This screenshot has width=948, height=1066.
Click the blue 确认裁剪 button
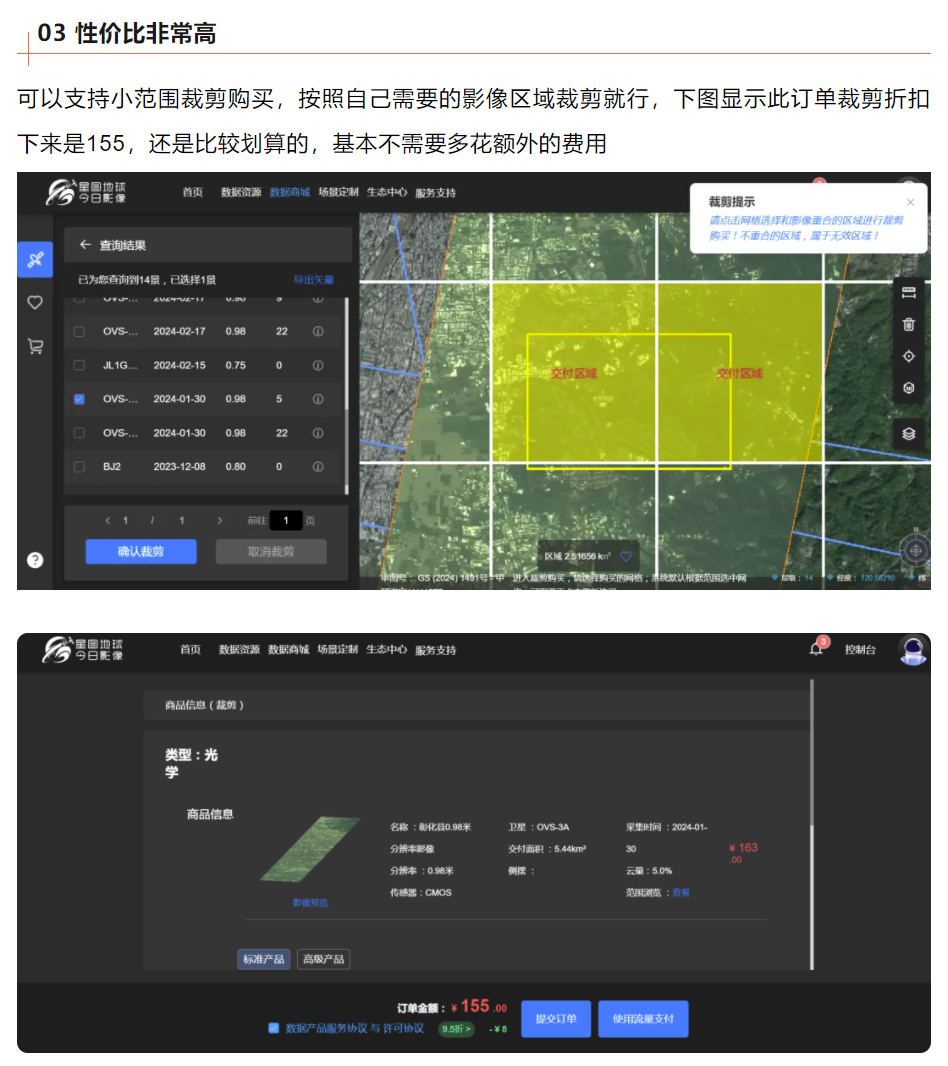[141, 552]
